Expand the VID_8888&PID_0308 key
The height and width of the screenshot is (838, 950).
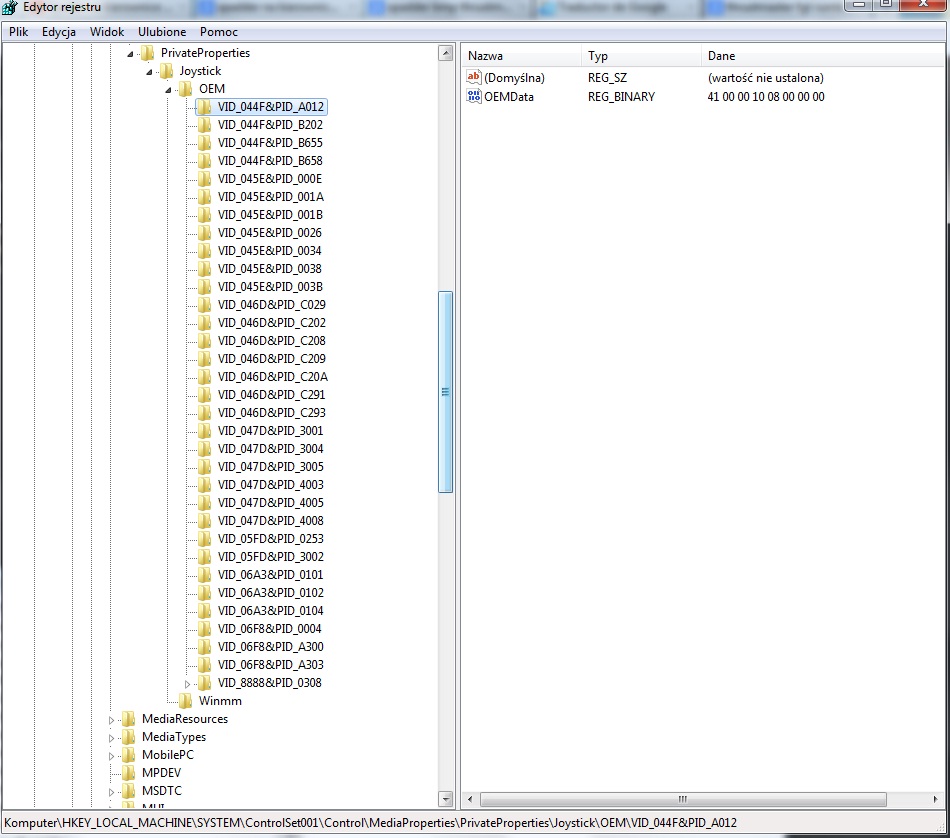click(x=187, y=684)
